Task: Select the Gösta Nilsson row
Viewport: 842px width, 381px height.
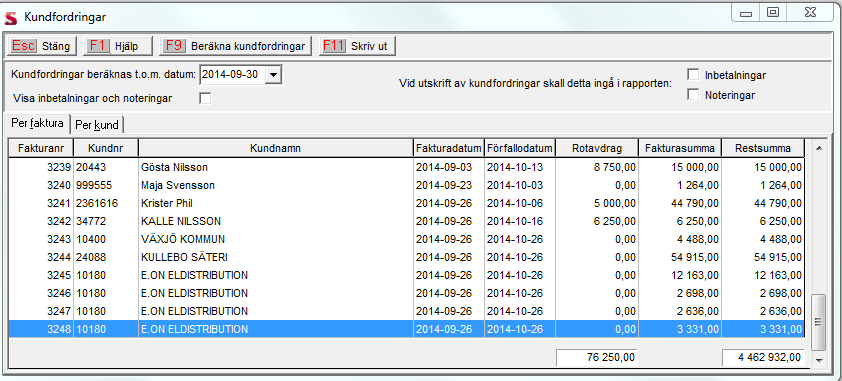Action: [x=407, y=167]
